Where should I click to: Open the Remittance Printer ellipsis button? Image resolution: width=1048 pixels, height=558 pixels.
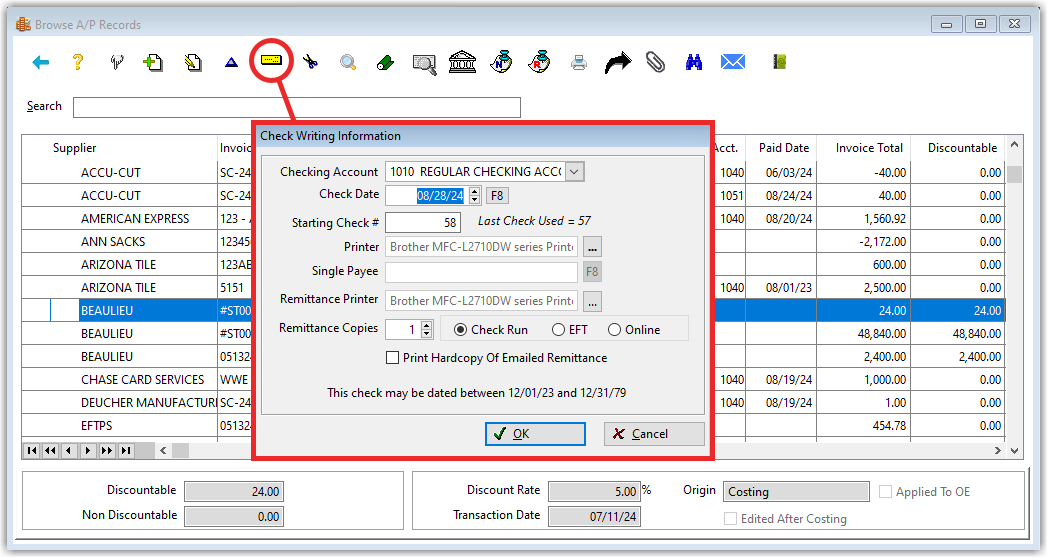tap(592, 301)
